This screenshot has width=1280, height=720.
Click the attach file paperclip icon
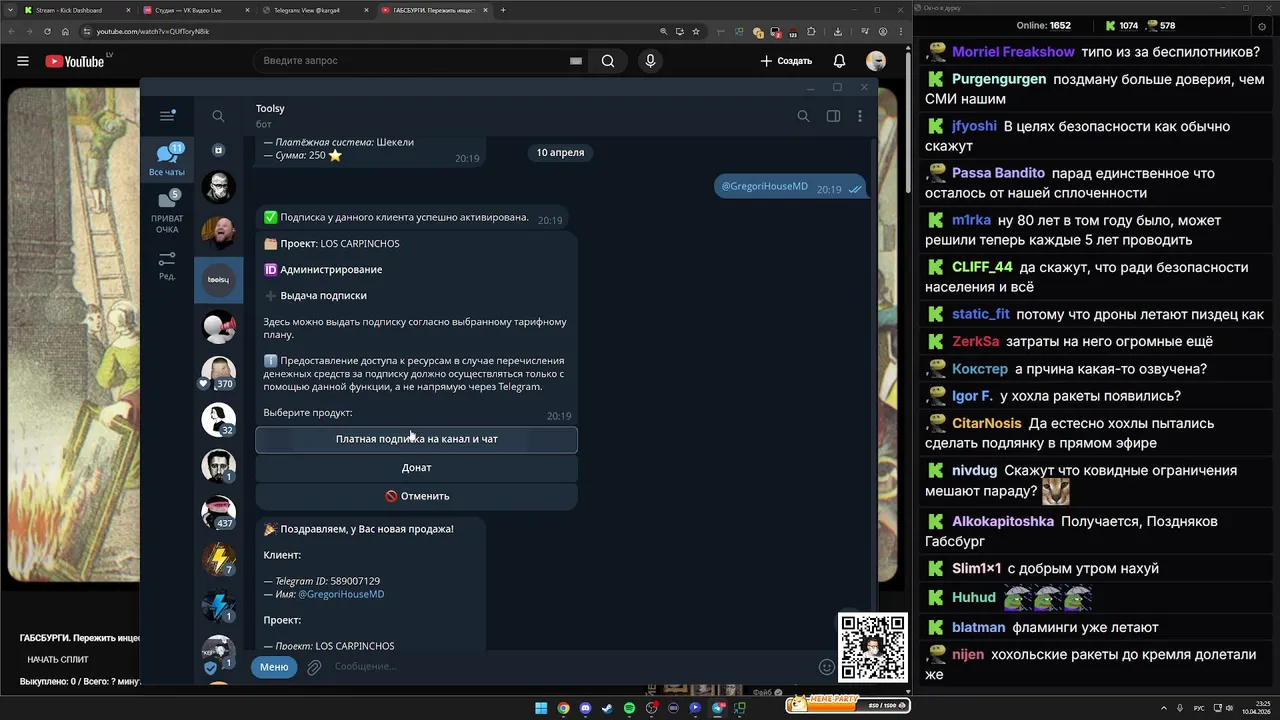[x=314, y=667]
